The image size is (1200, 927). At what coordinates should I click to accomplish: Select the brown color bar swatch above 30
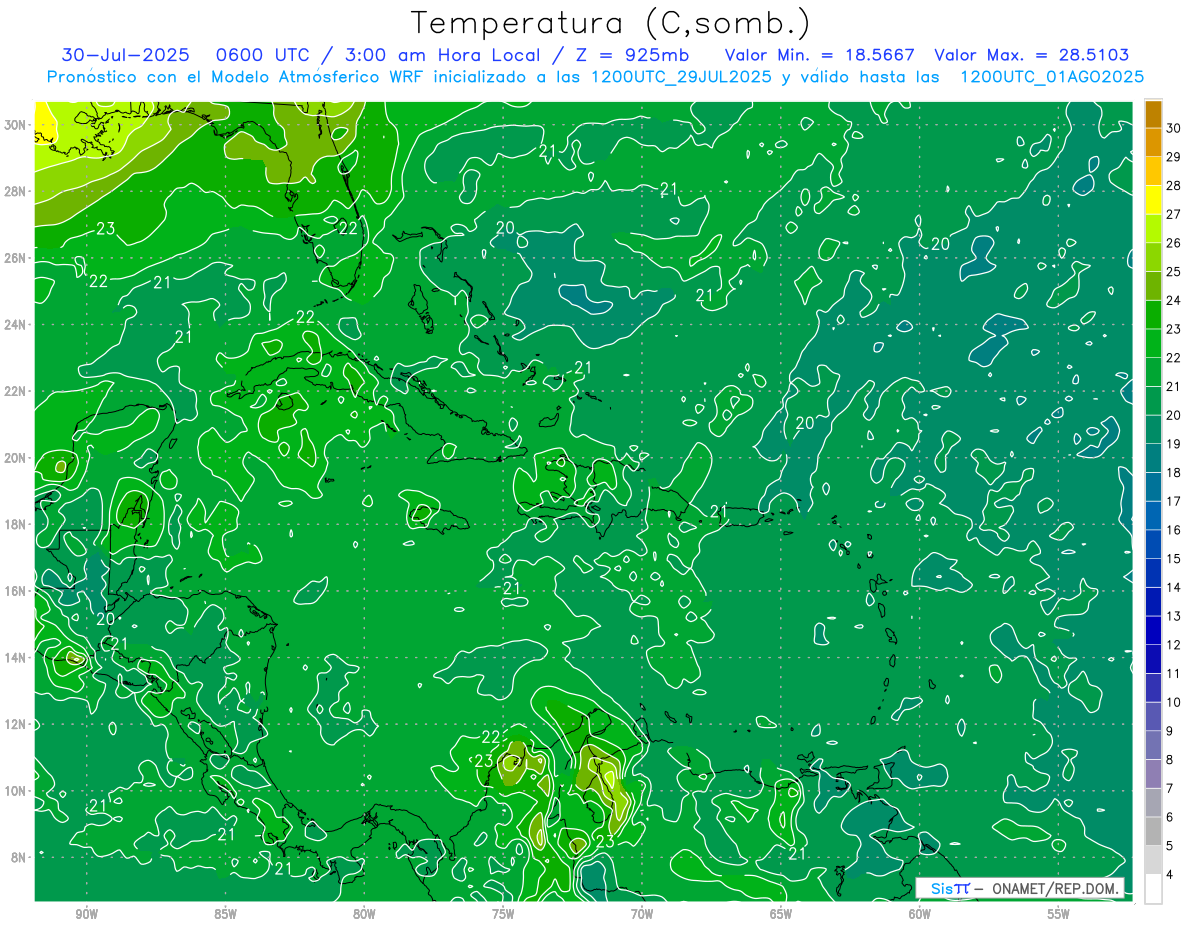pos(1153,114)
